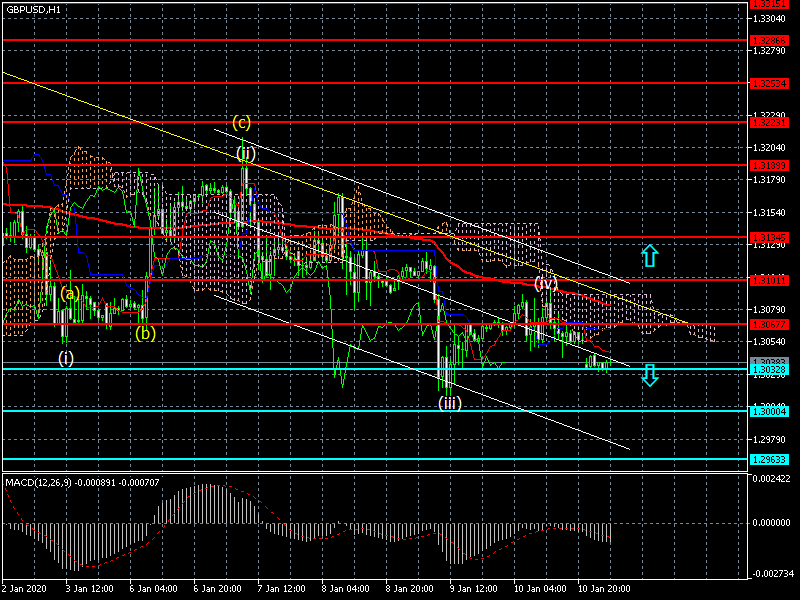Select the (i) wave label

point(66,358)
